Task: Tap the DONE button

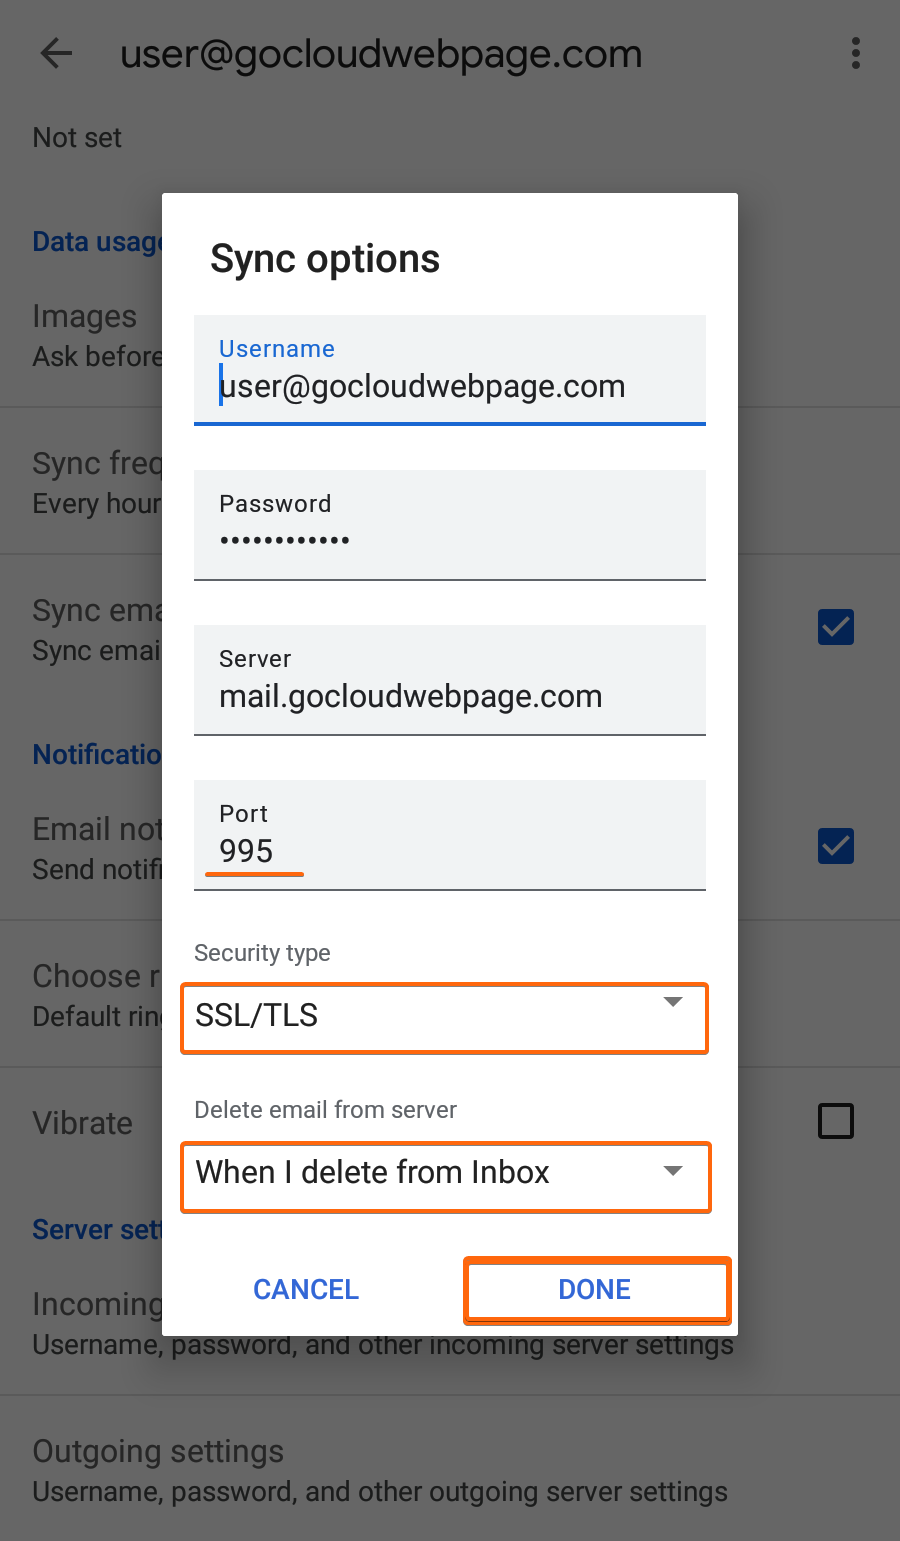Action: 597,1290
